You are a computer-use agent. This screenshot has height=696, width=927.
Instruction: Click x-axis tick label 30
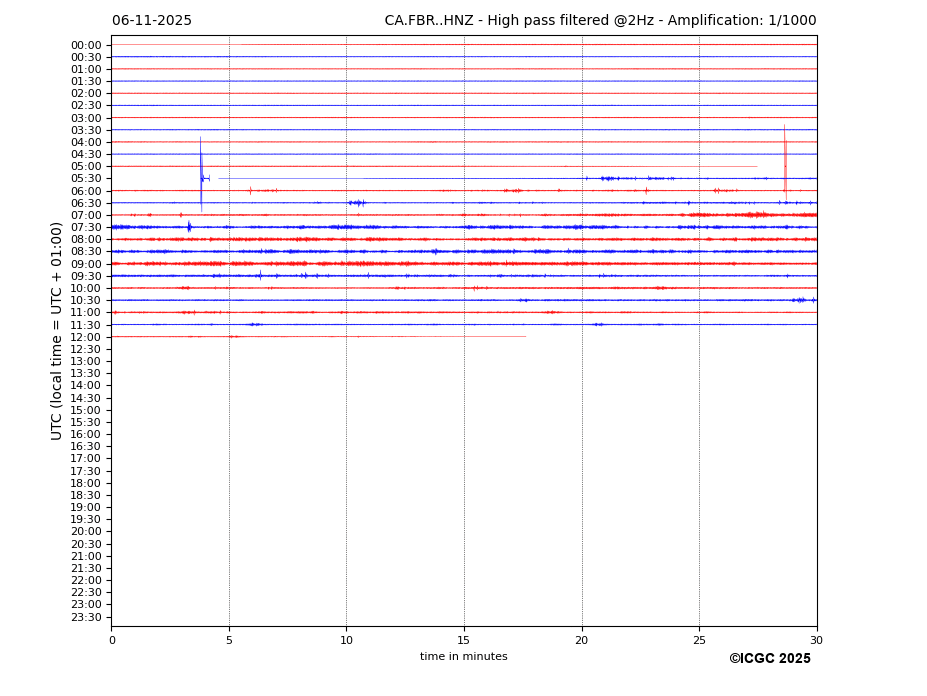click(x=816, y=641)
